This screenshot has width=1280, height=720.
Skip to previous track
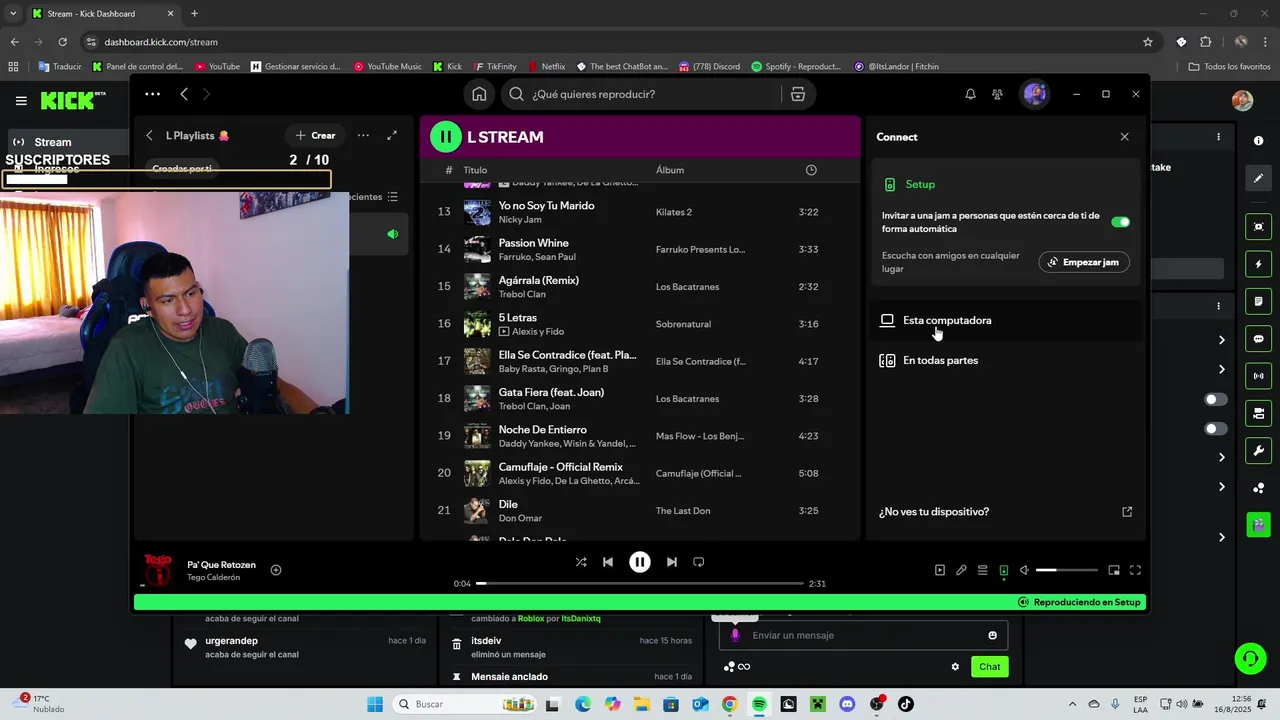[608, 562]
